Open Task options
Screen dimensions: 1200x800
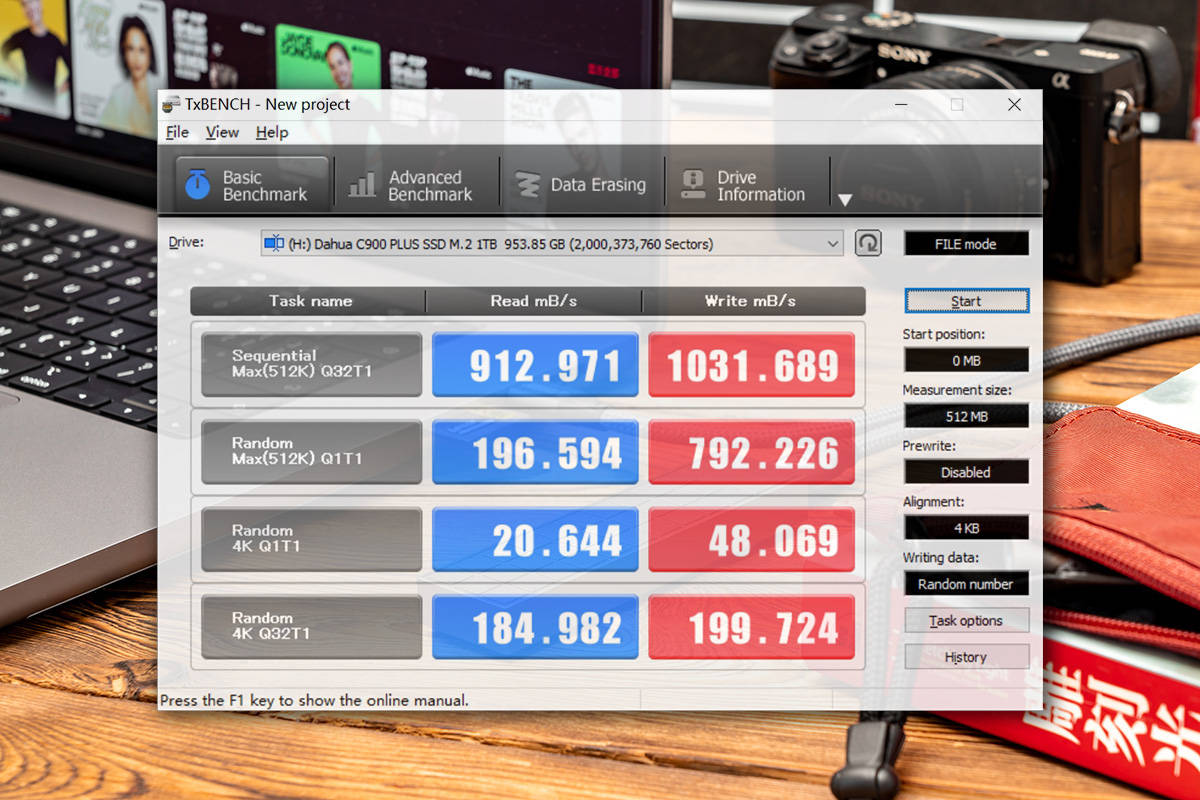(966, 620)
